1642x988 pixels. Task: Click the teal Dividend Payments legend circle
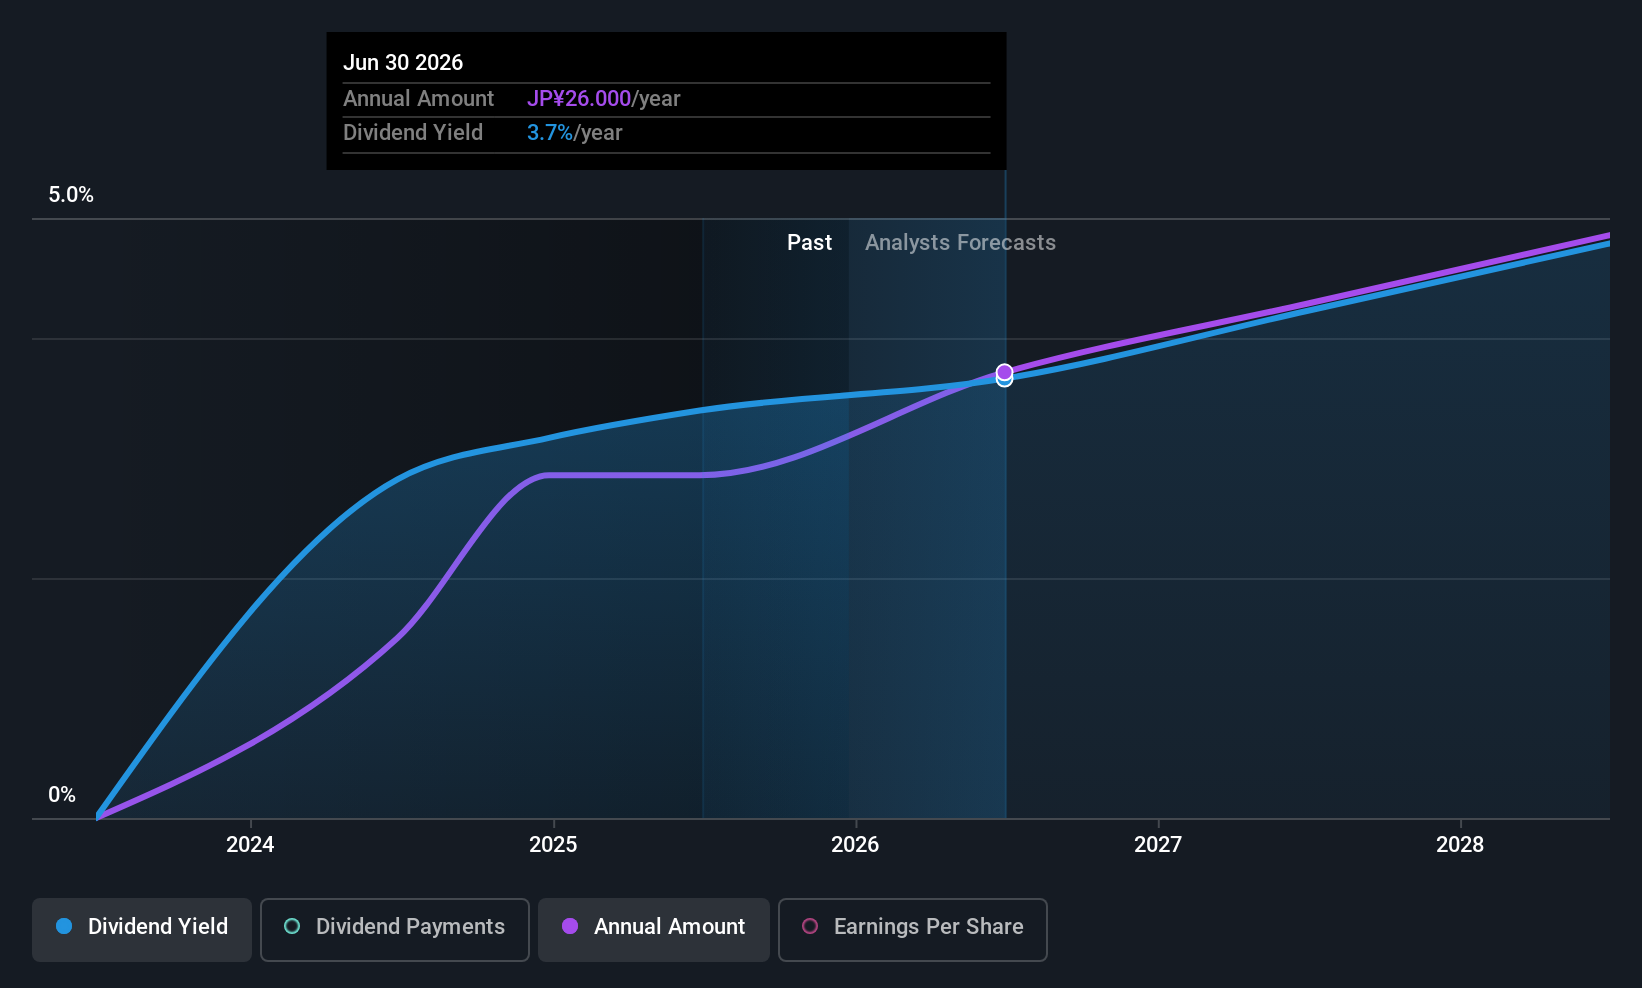click(292, 926)
